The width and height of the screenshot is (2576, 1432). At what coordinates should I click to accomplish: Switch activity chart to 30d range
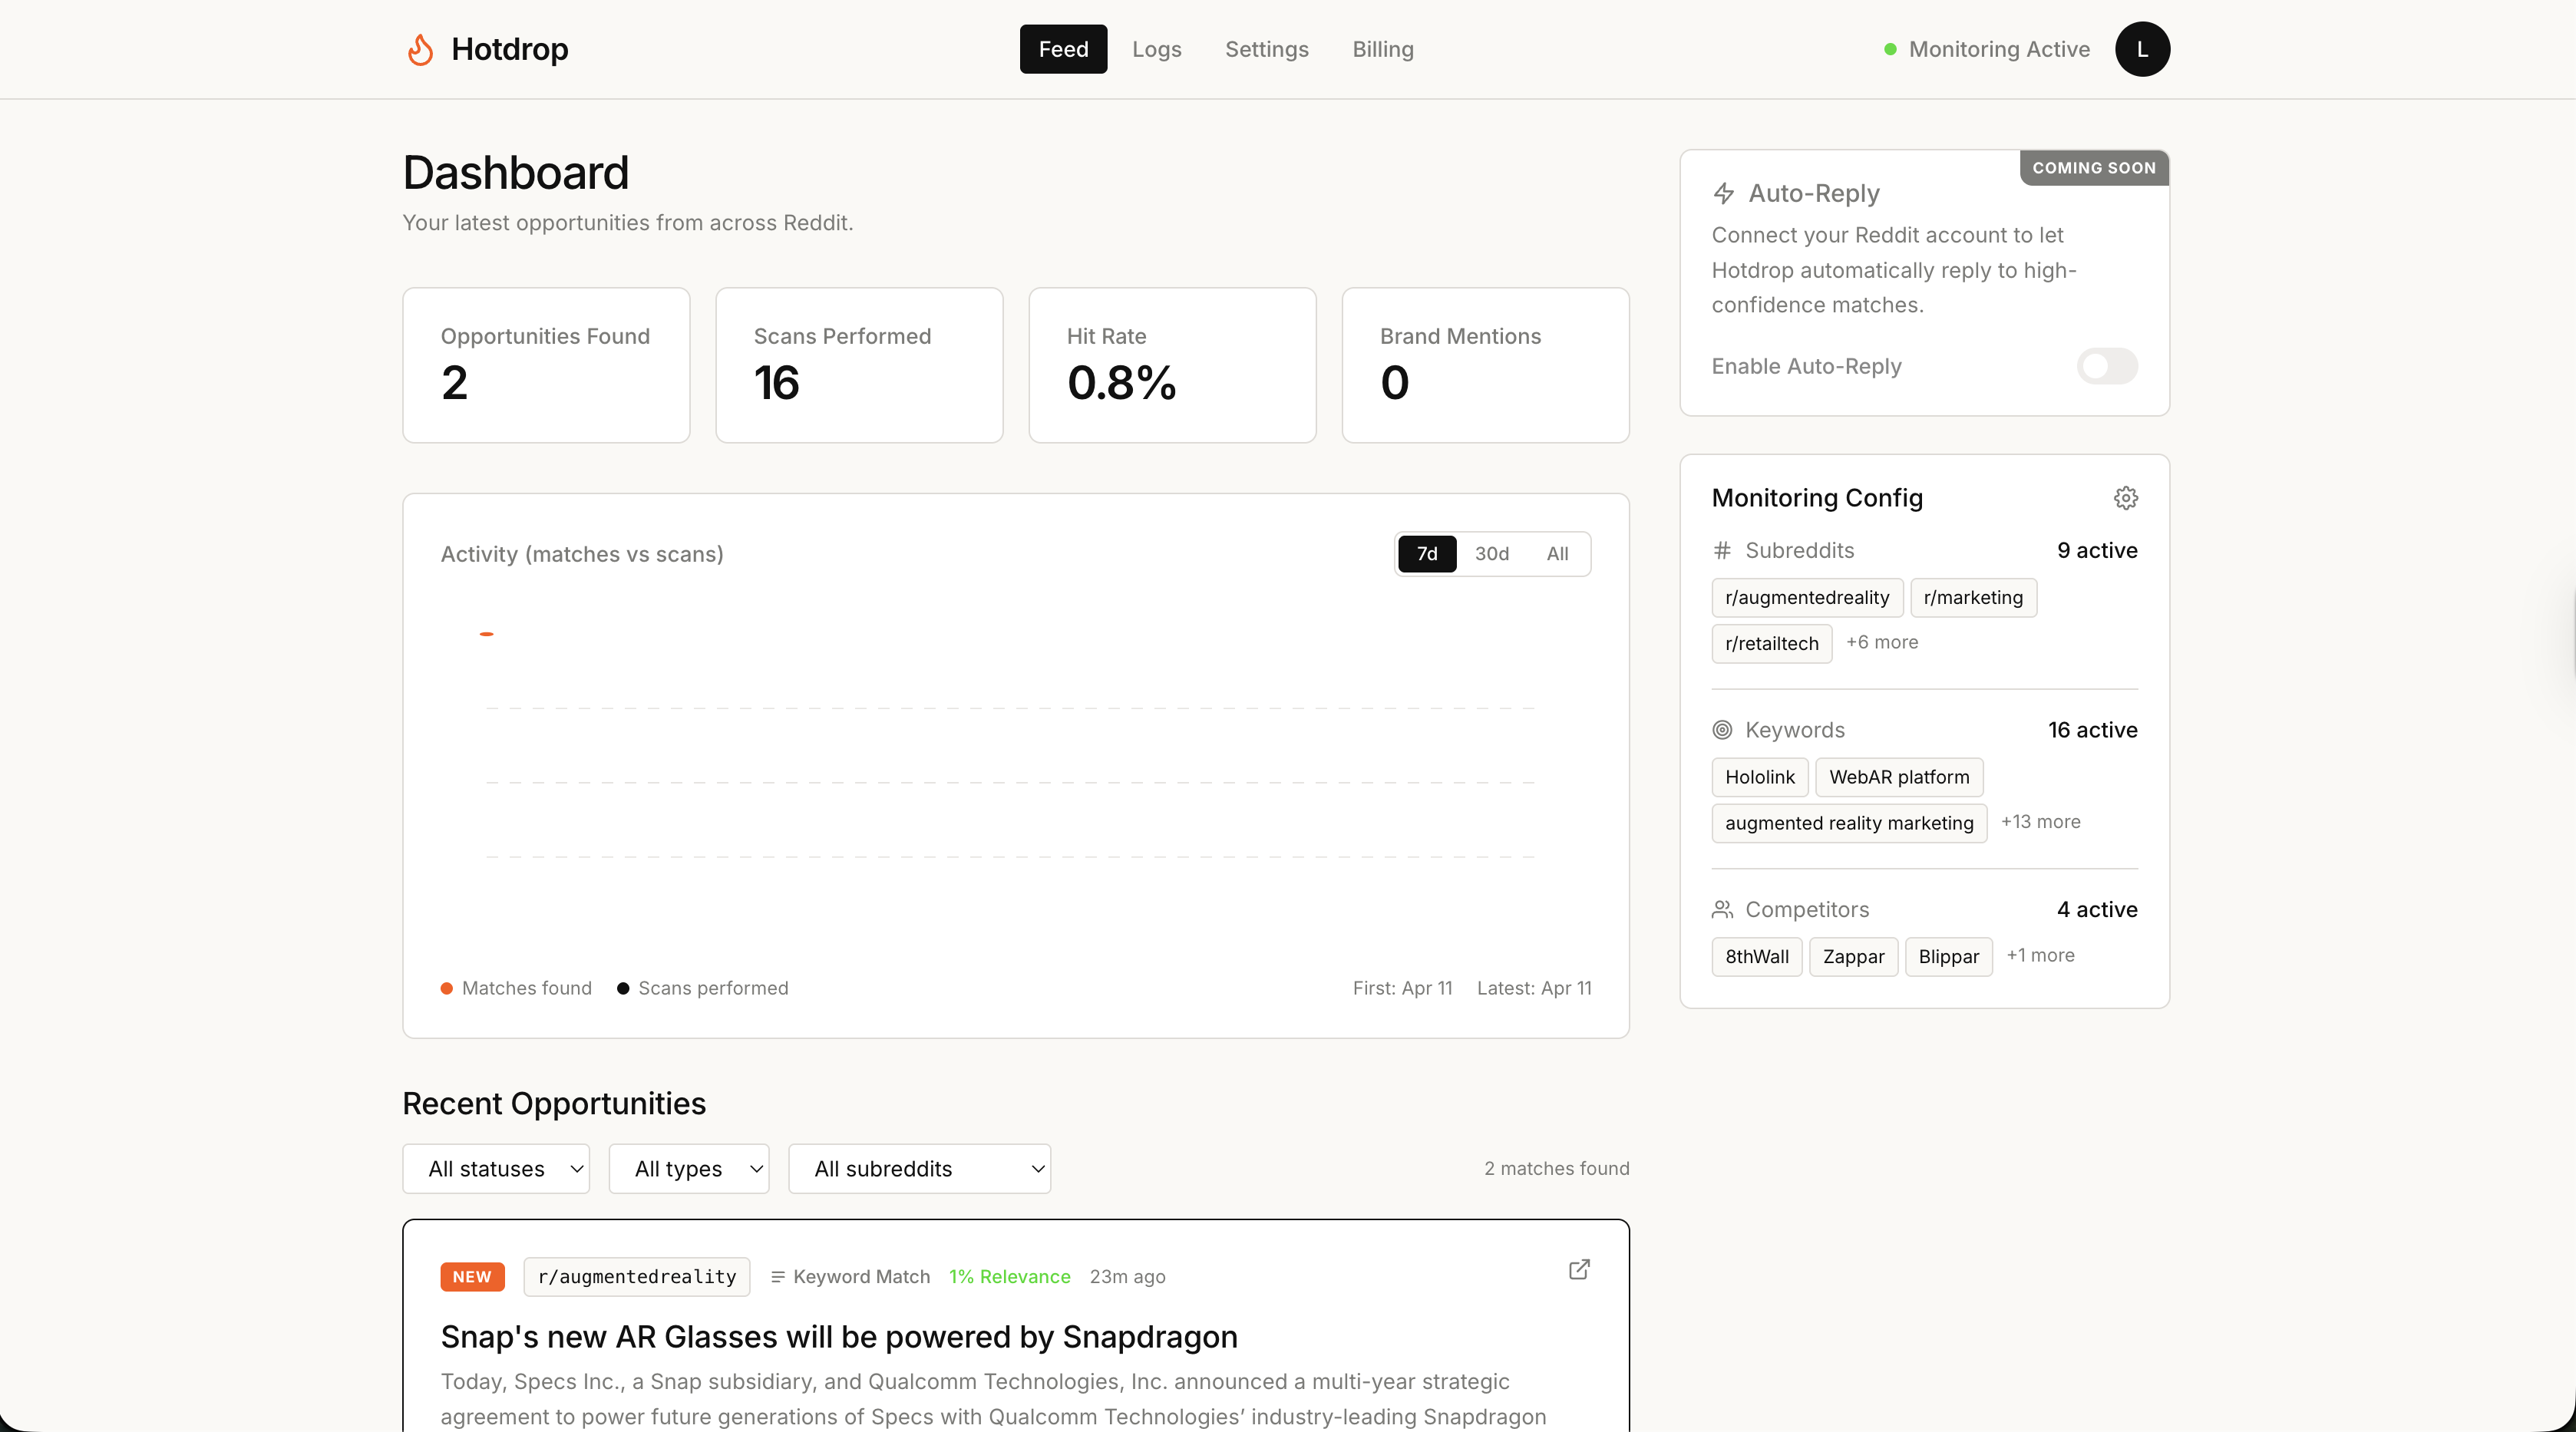pyautogui.click(x=1491, y=554)
